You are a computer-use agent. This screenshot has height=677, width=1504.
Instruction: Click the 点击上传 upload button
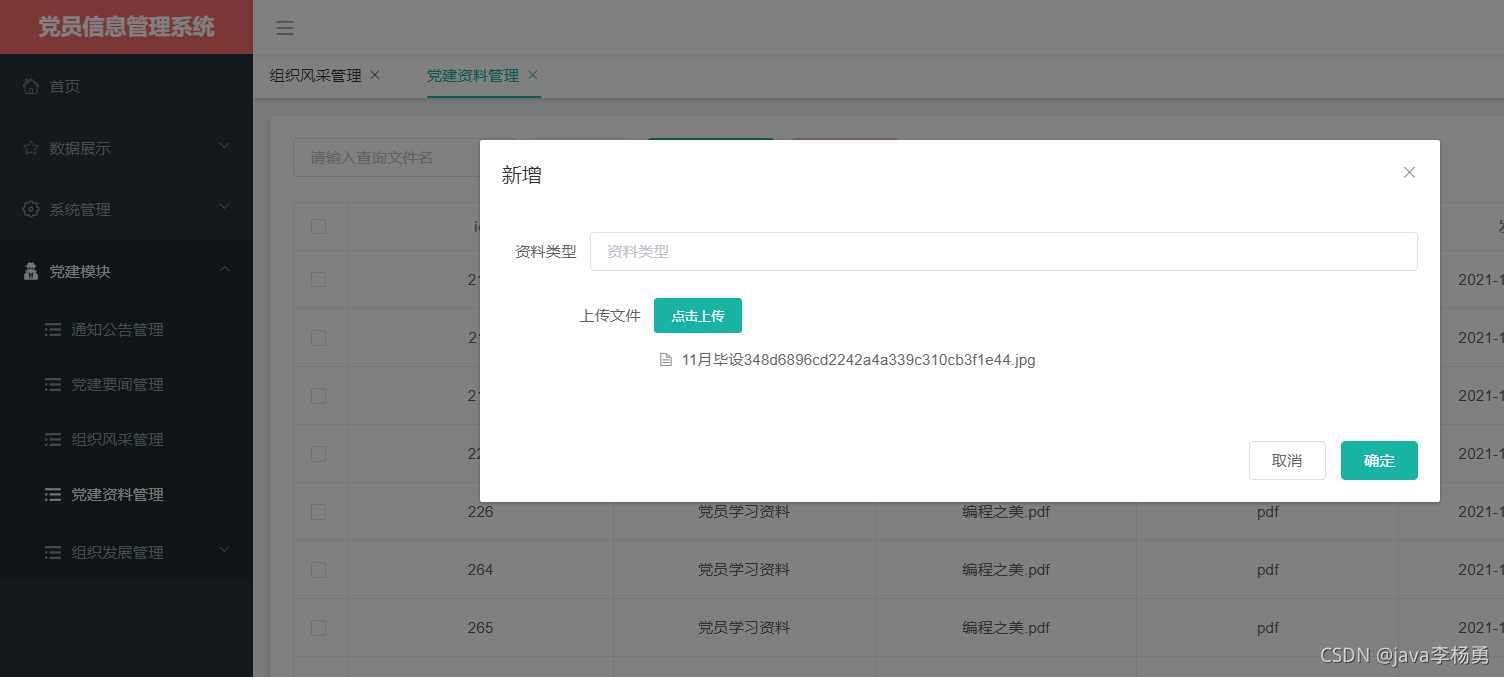pyautogui.click(x=698, y=315)
